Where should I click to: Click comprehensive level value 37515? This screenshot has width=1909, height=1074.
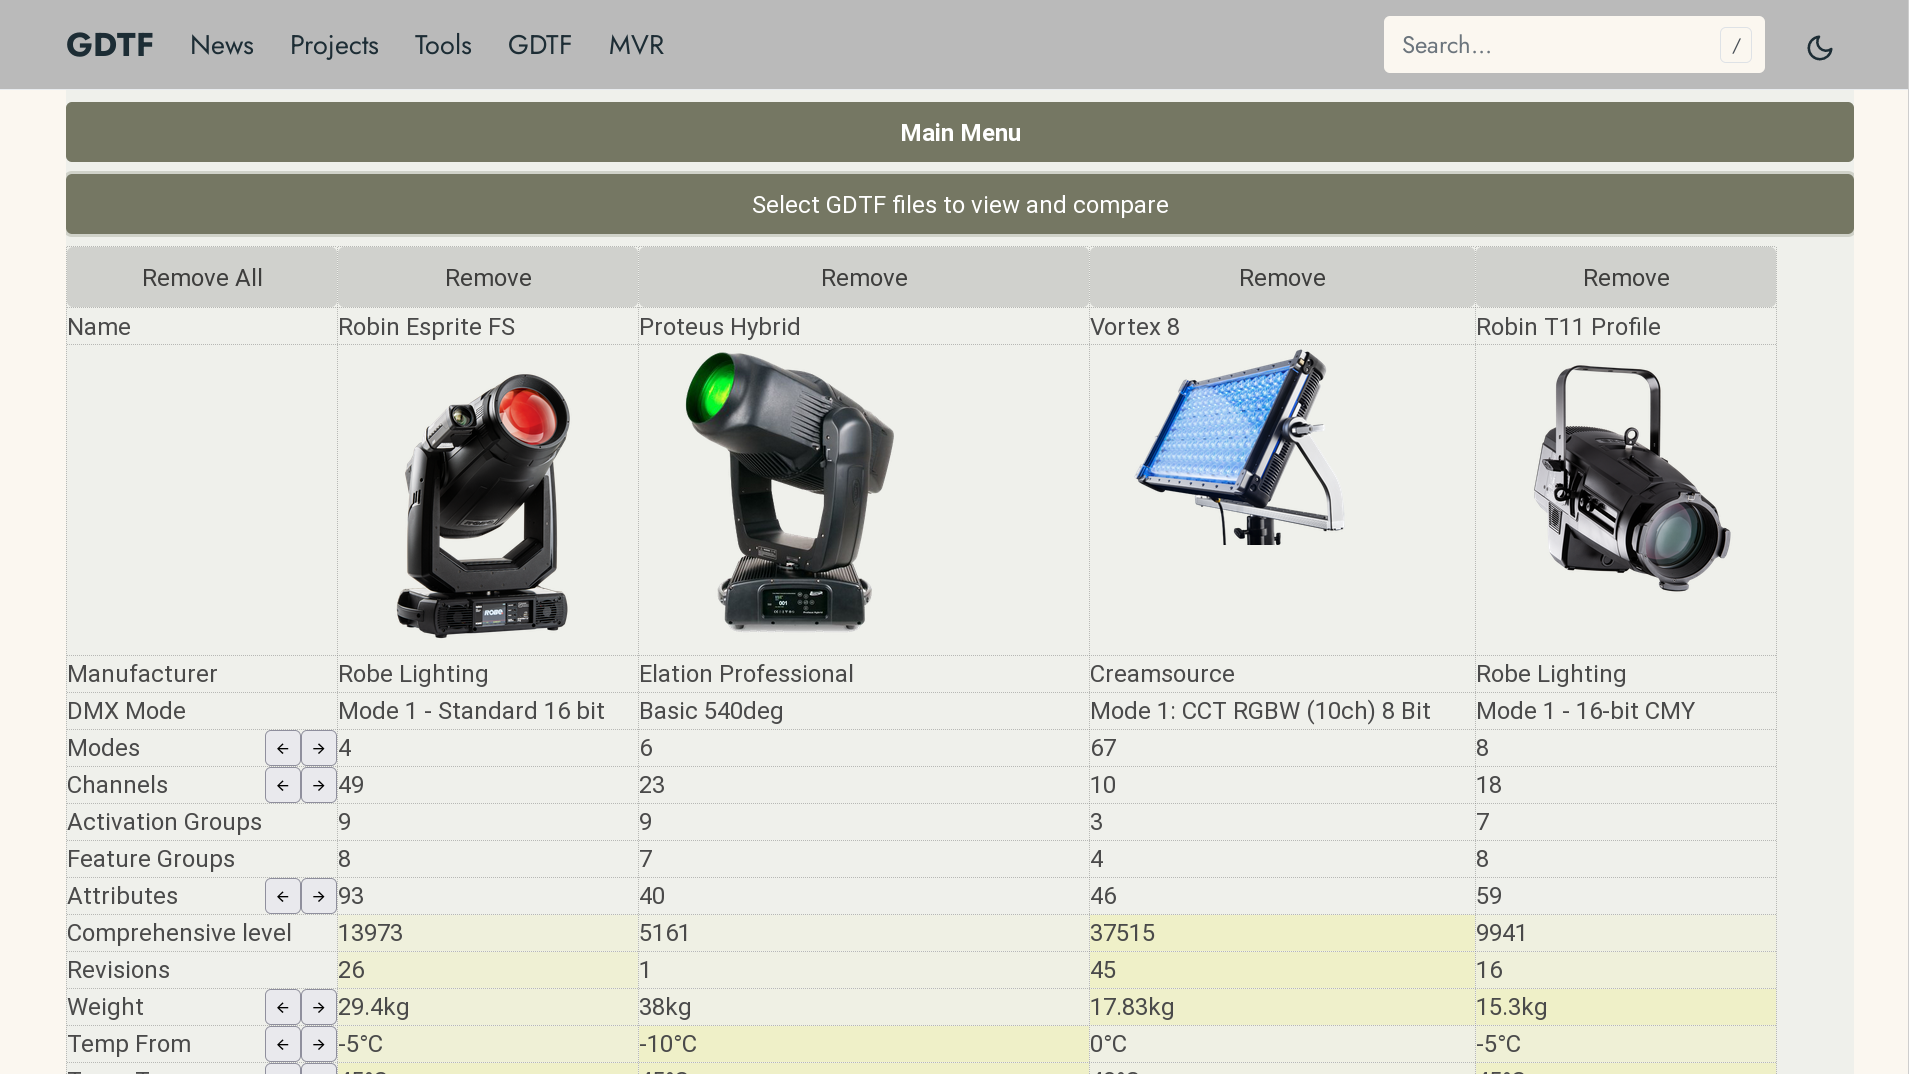tap(1282, 933)
